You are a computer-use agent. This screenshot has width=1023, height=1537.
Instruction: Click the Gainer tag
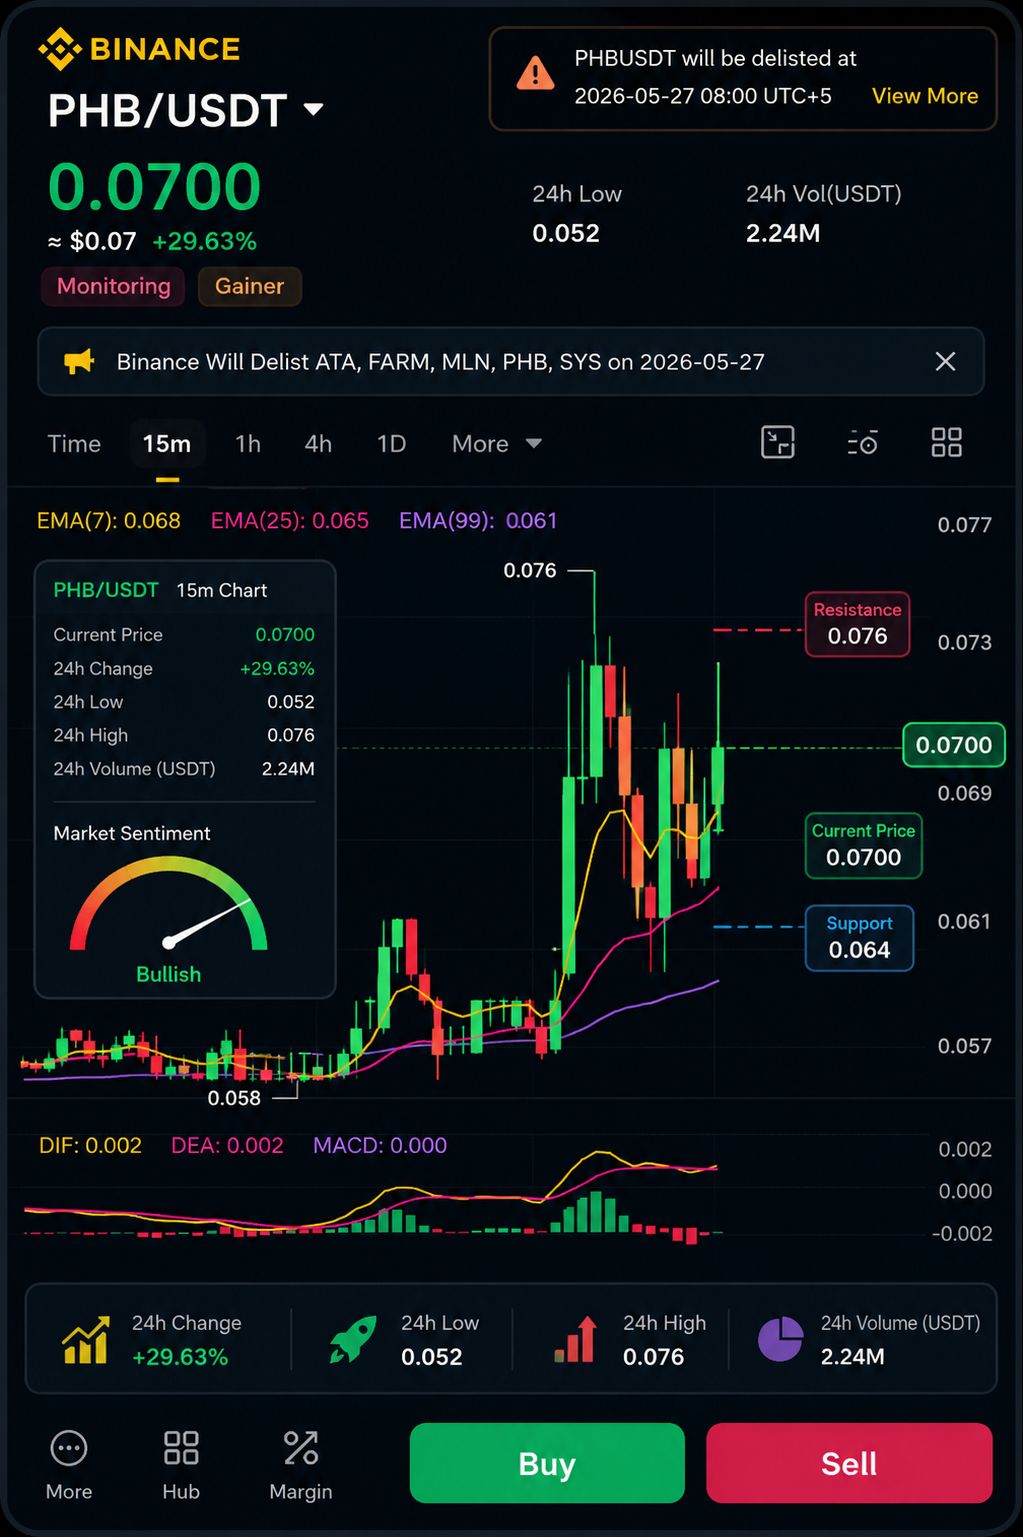(249, 286)
